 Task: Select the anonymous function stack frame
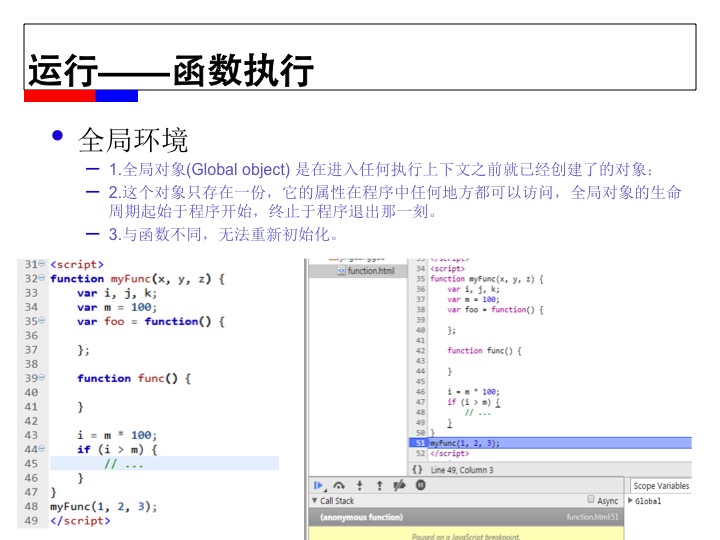point(358,517)
